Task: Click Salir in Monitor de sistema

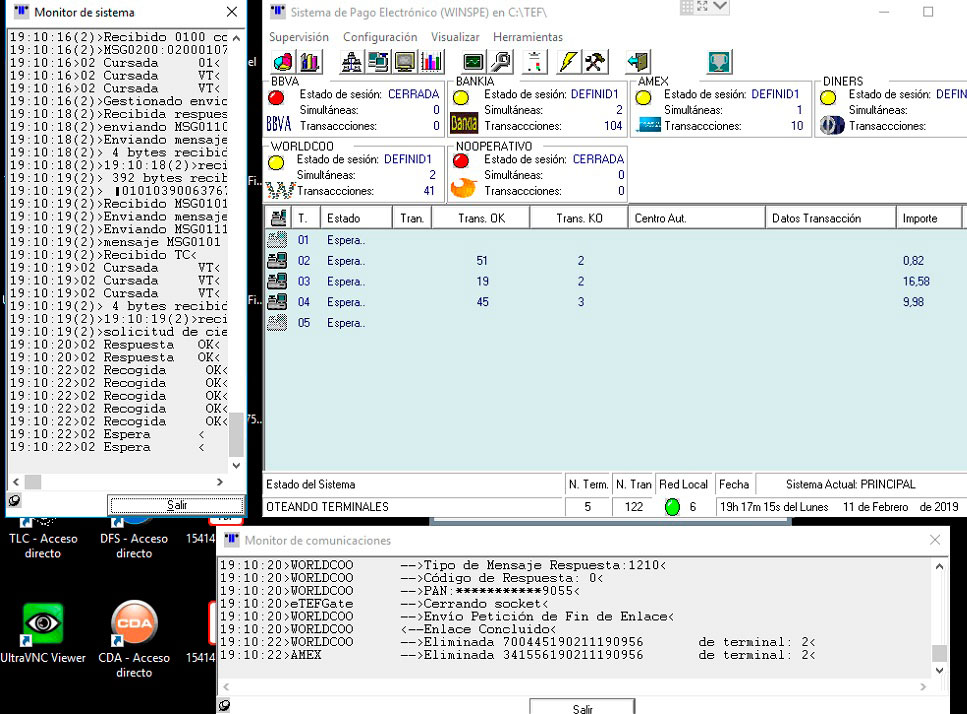Action: point(176,505)
